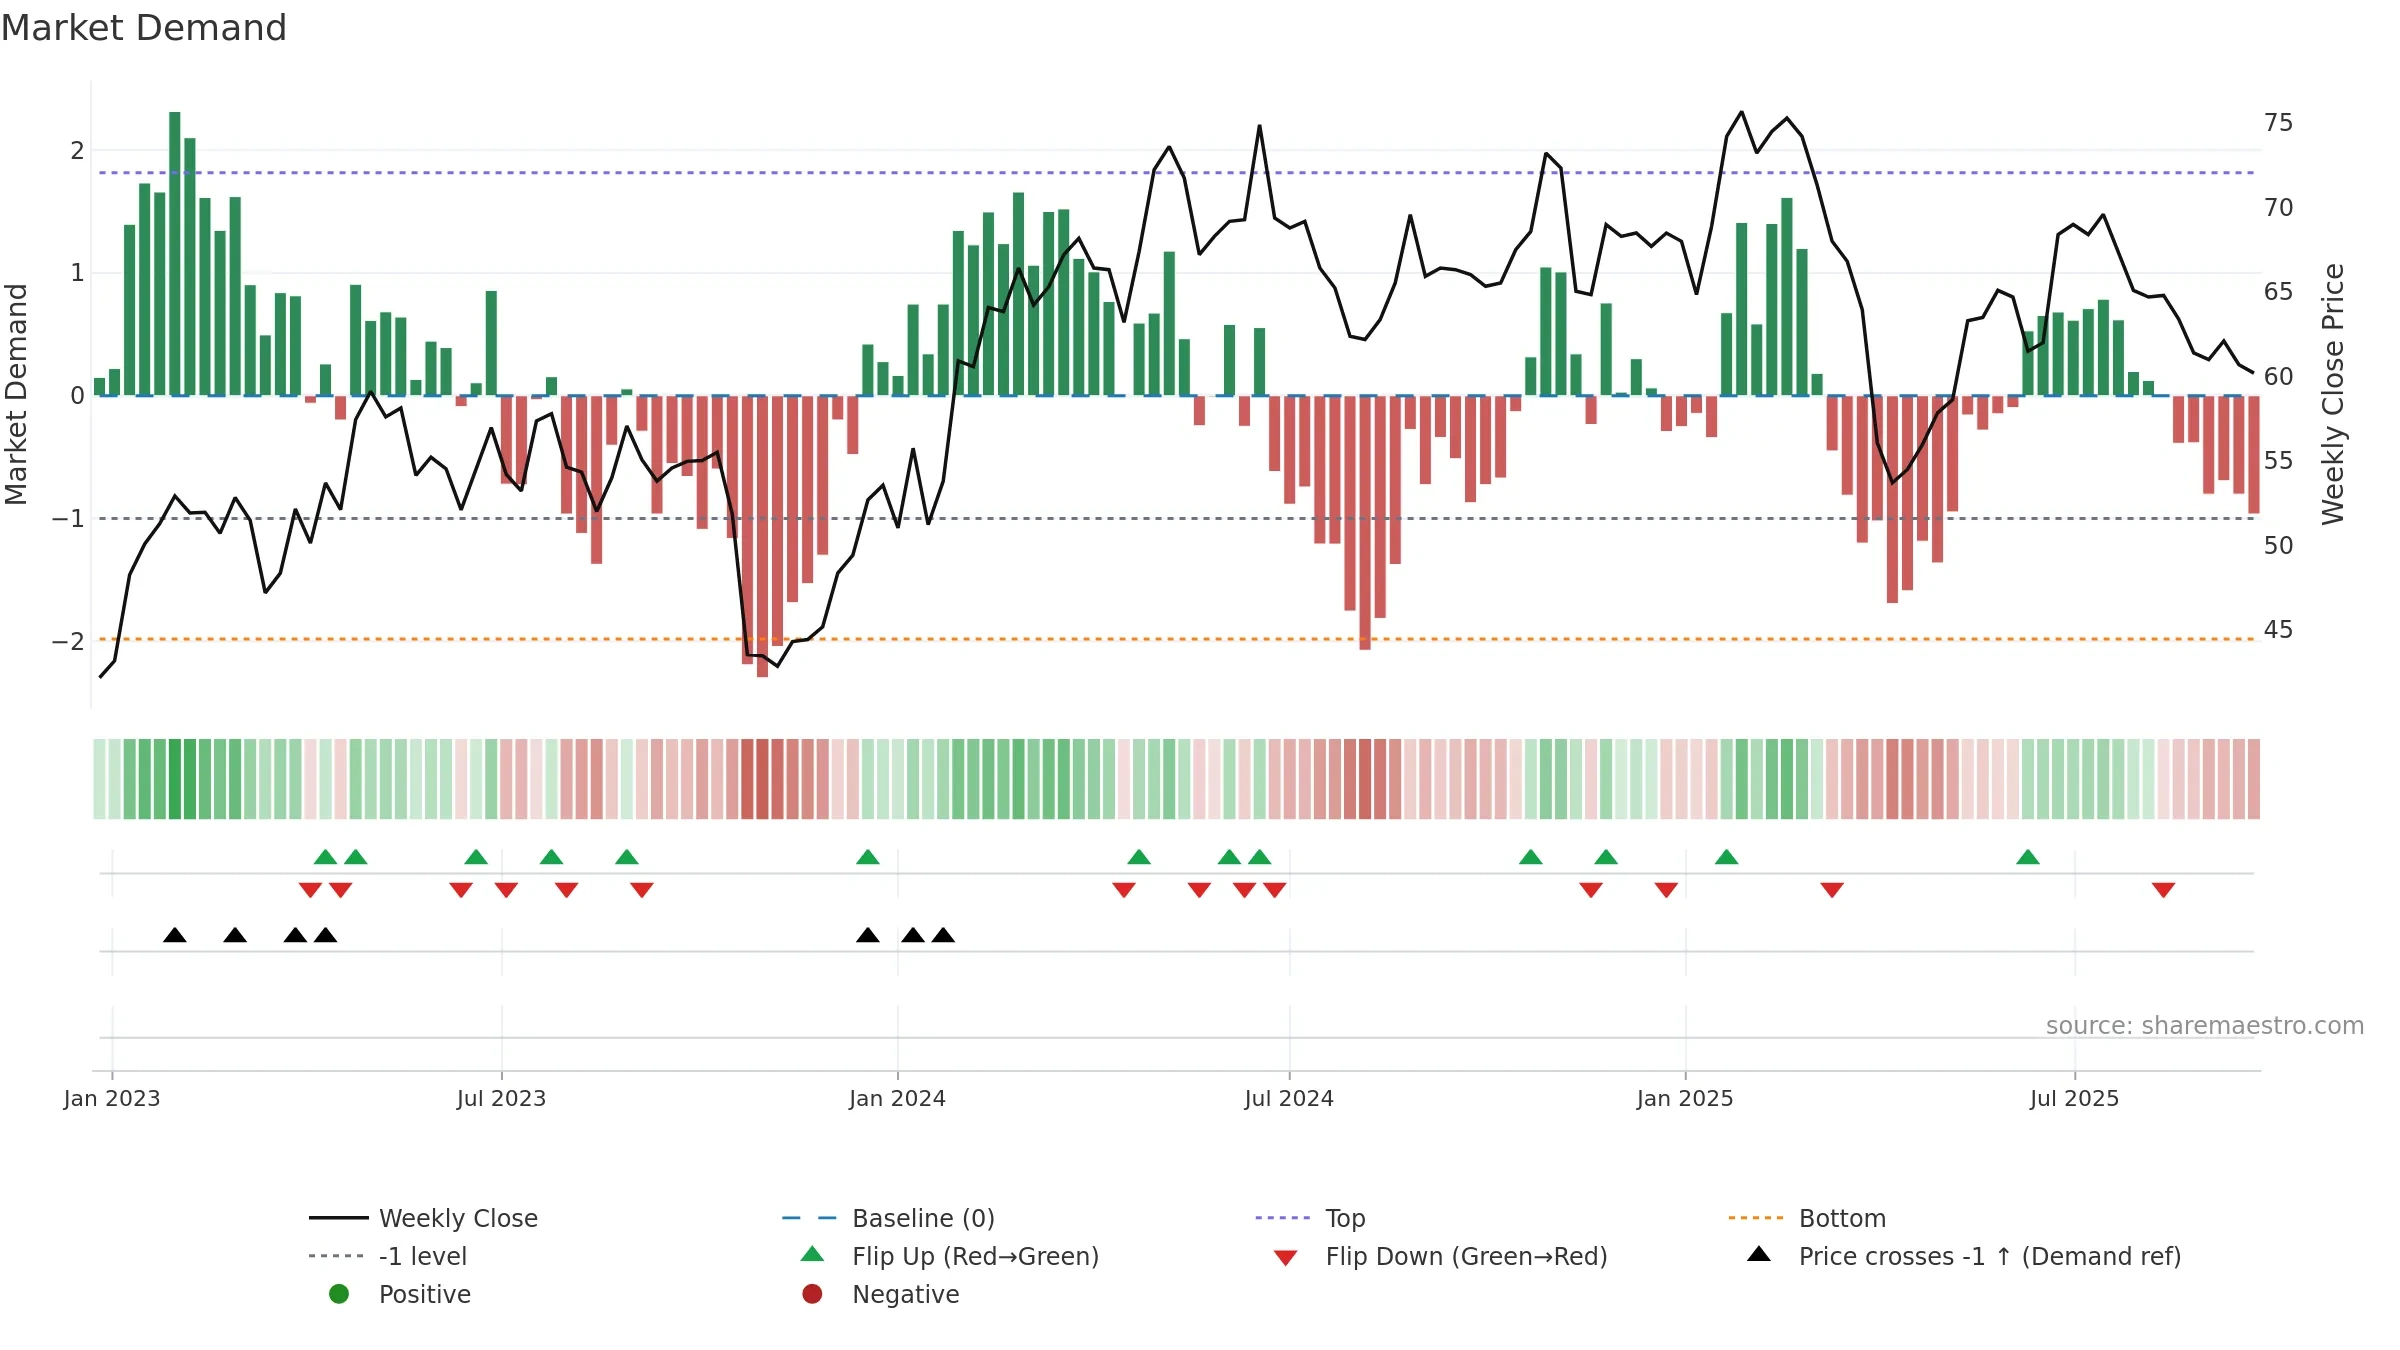Click the Jul 2024 x-axis label
Screen dimensions: 2400x1350
click(1289, 1099)
